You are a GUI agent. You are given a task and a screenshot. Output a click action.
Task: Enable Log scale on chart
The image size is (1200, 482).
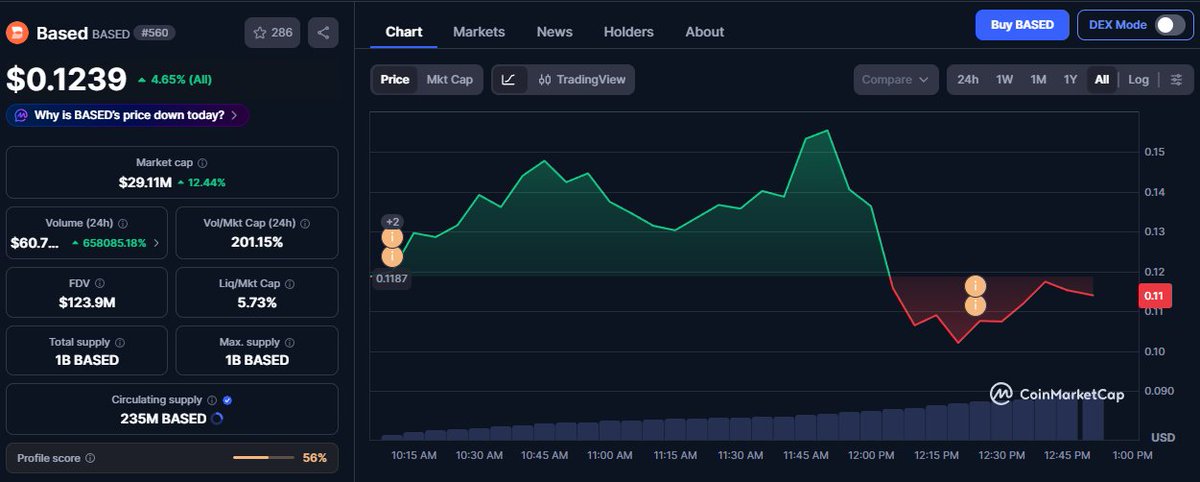[1139, 79]
